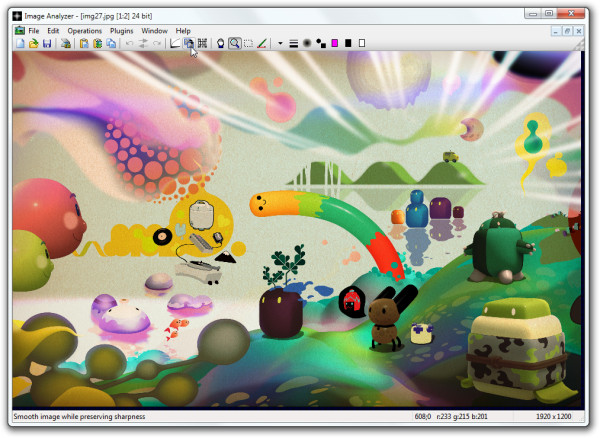Click the smooth image preserving sharpness icon
This screenshot has height=438, width=600.
pyautogui.click(x=189, y=44)
